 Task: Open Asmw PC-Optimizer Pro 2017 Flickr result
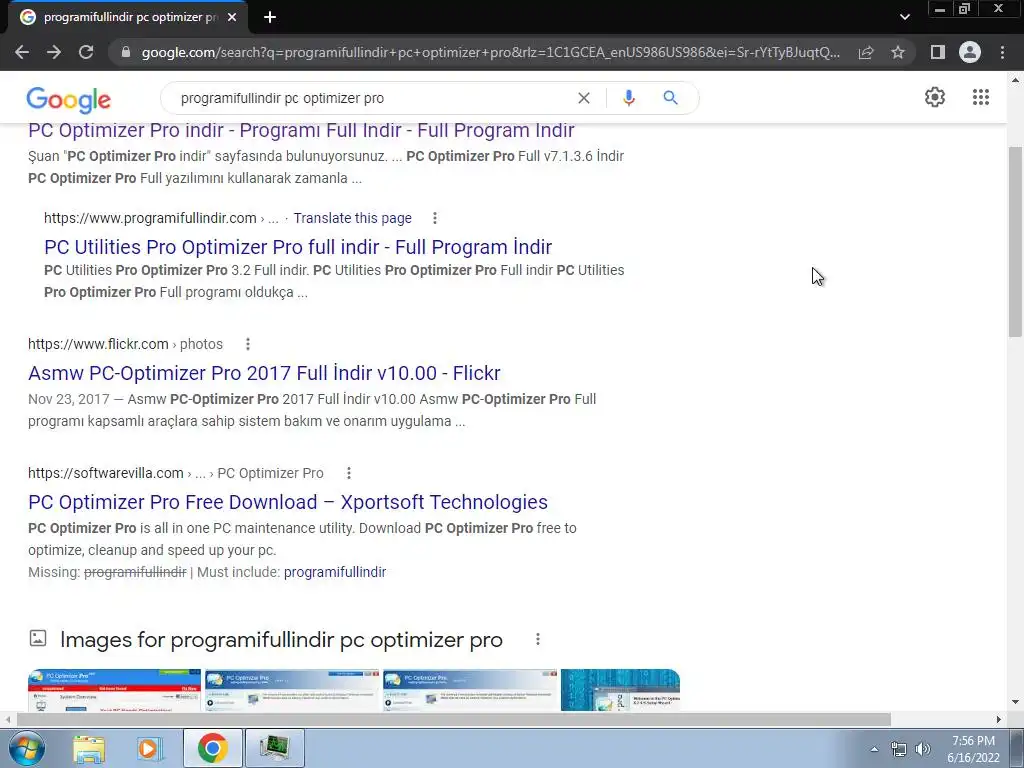click(x=264, y=373)
